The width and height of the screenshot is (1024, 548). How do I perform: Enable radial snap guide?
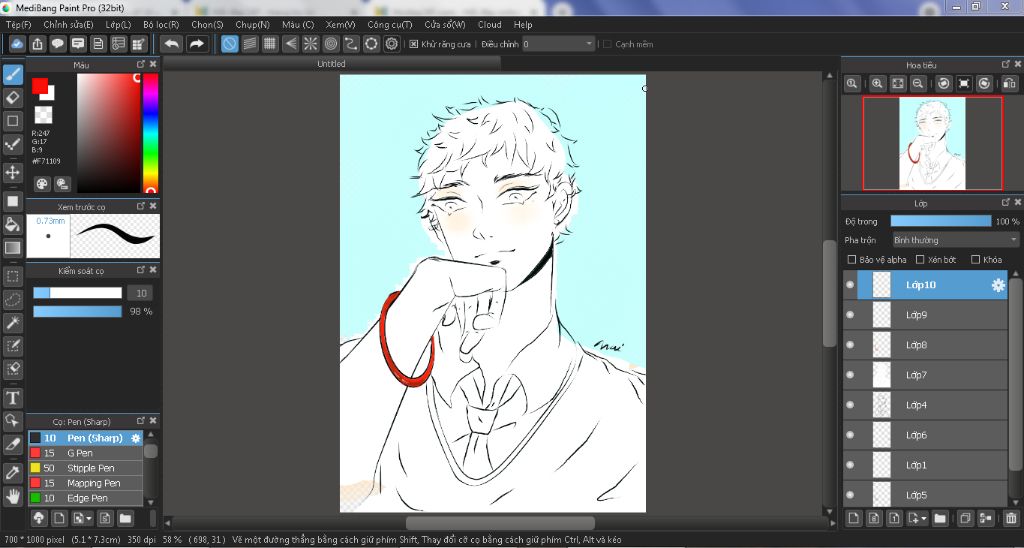click(310, 44)
